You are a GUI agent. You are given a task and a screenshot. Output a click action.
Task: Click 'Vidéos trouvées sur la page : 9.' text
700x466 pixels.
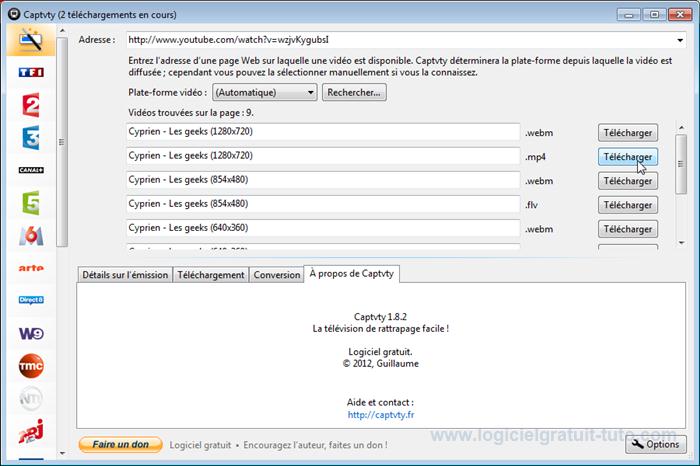(x=191, y=113)
